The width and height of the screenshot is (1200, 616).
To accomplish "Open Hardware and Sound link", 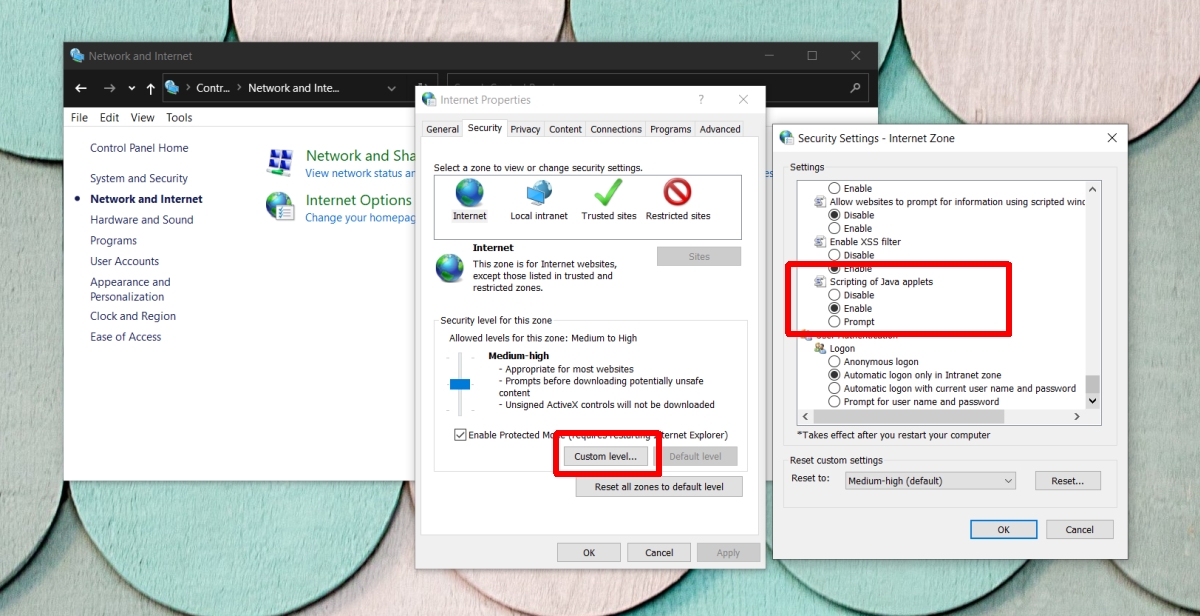I will coord(142,220).
